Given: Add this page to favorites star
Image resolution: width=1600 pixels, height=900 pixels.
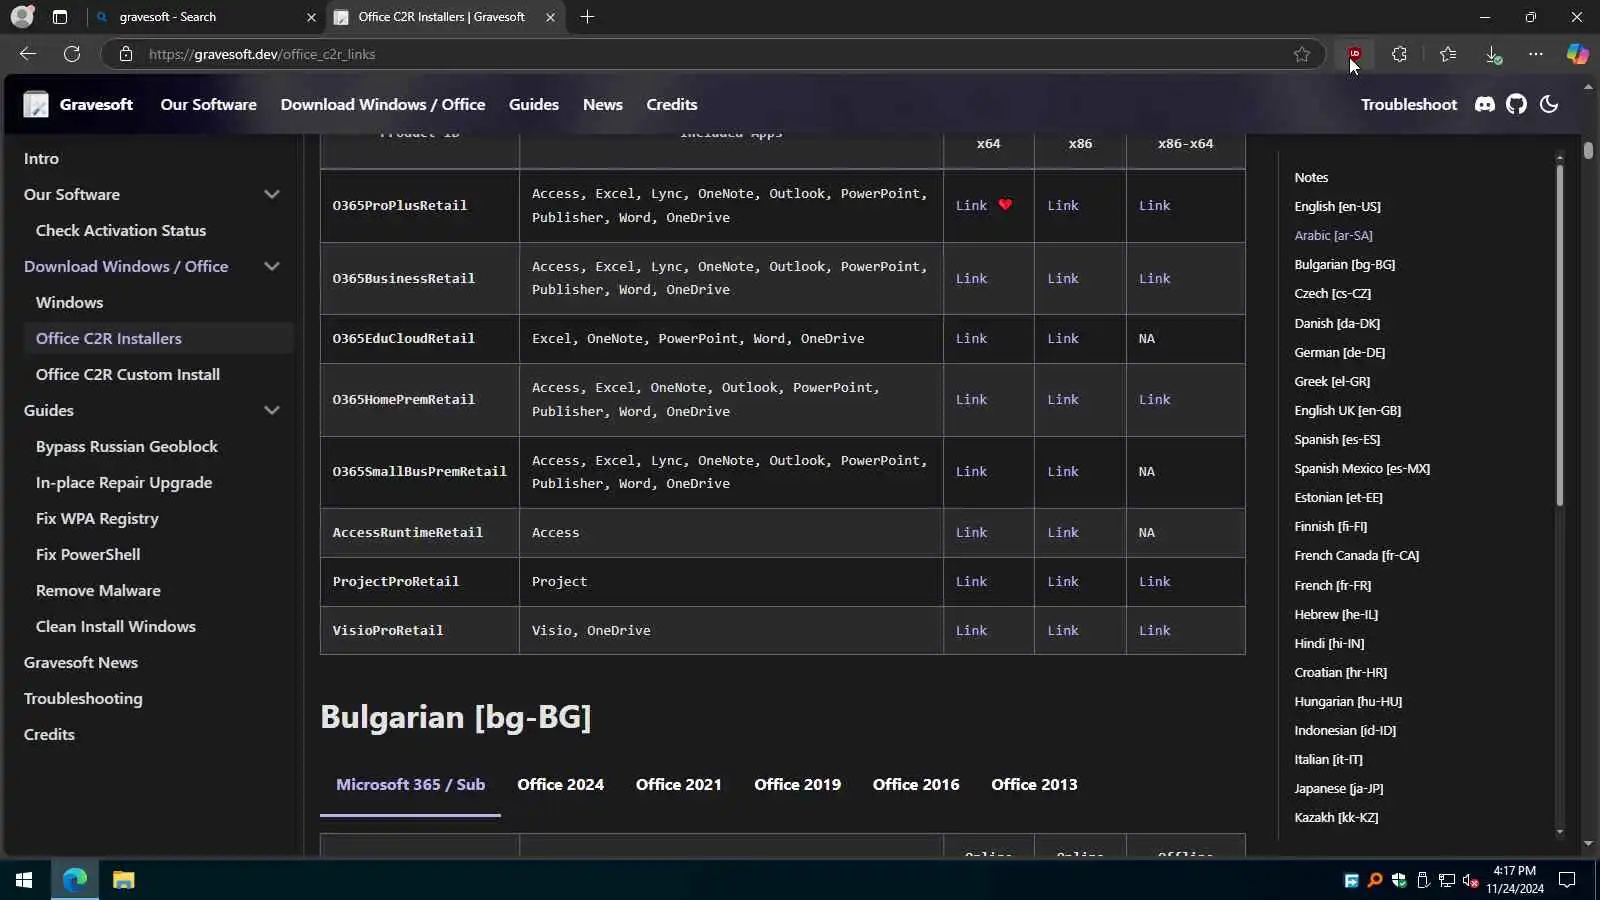Looking at the screenshot, I should click(x=1301, y=54).
